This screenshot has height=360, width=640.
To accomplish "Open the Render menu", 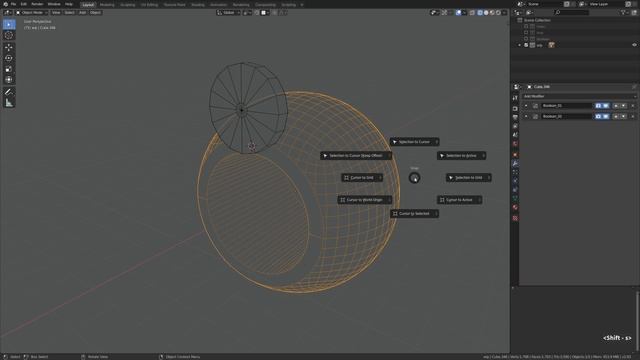I will (37, 4).
